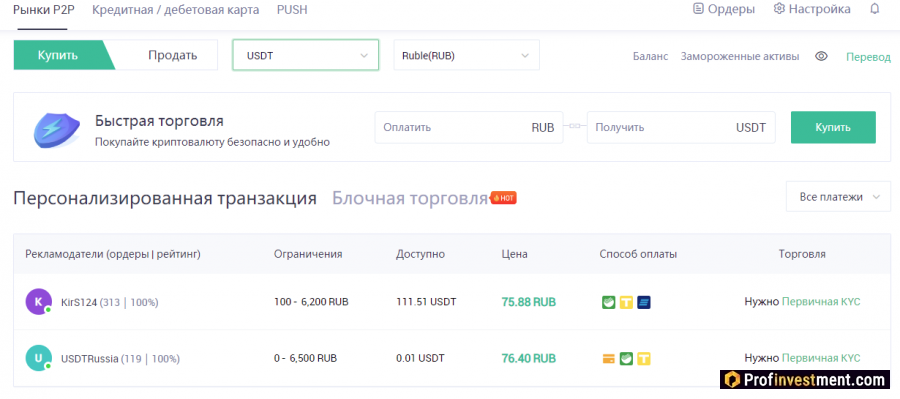
Task: Click Первичная KYC link in KirS124 row
Action: point(821,302)
